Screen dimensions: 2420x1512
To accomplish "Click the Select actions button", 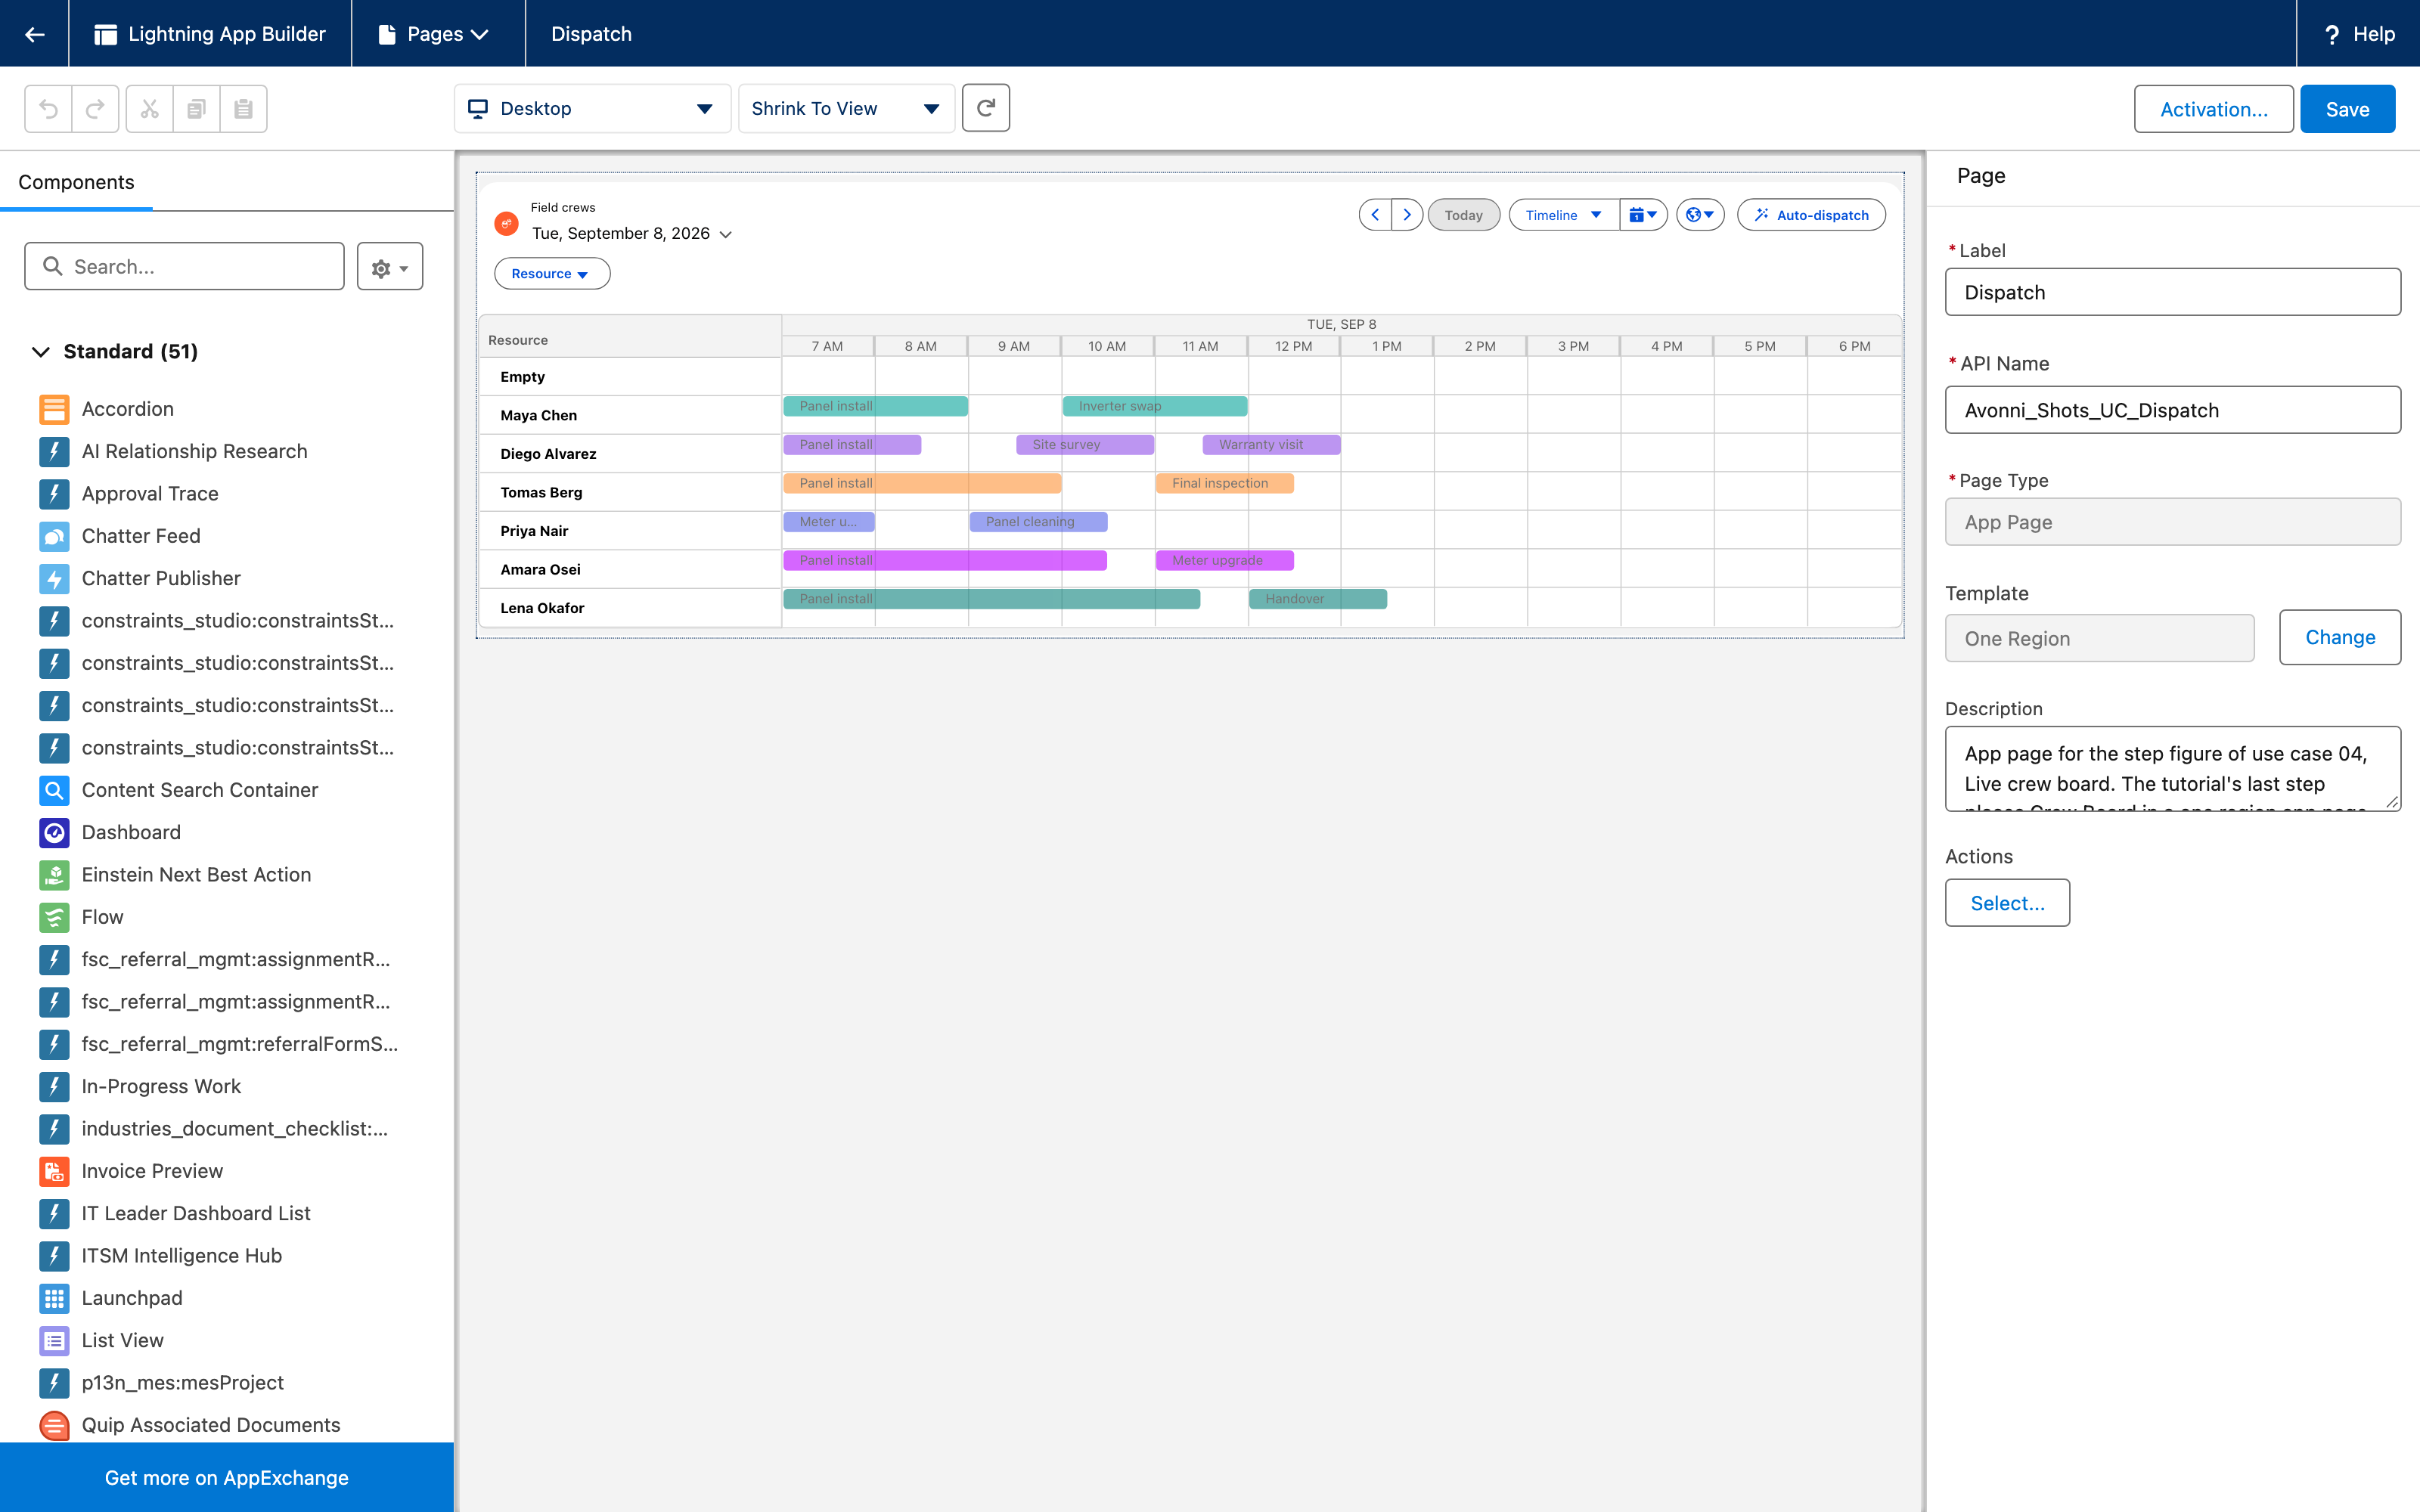I will [x=2007, y=903].
